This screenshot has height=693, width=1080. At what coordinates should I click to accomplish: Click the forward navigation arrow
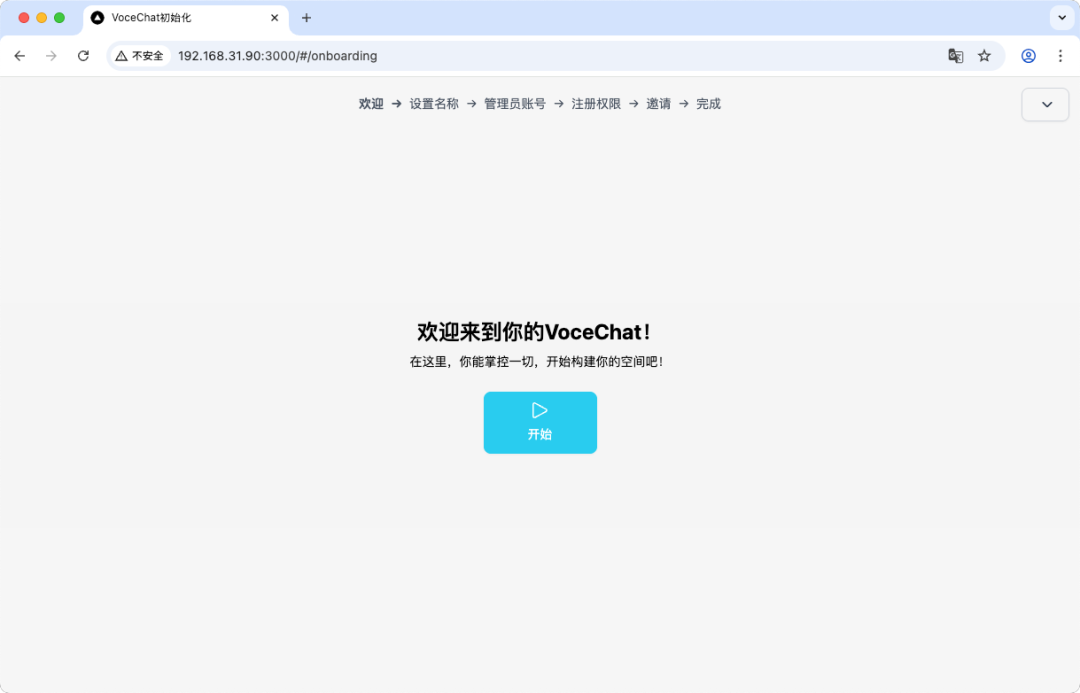point(51,56)
